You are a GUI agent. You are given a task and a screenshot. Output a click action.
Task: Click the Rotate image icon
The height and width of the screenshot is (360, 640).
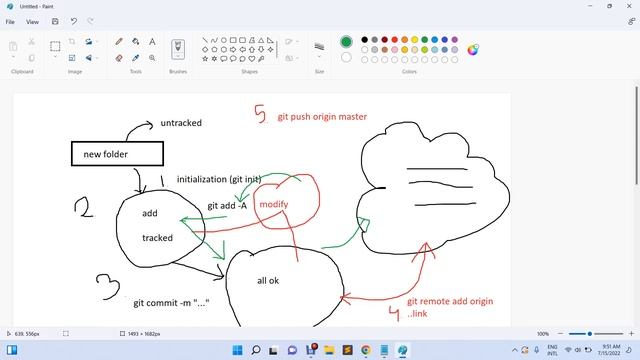pos(89,42)
